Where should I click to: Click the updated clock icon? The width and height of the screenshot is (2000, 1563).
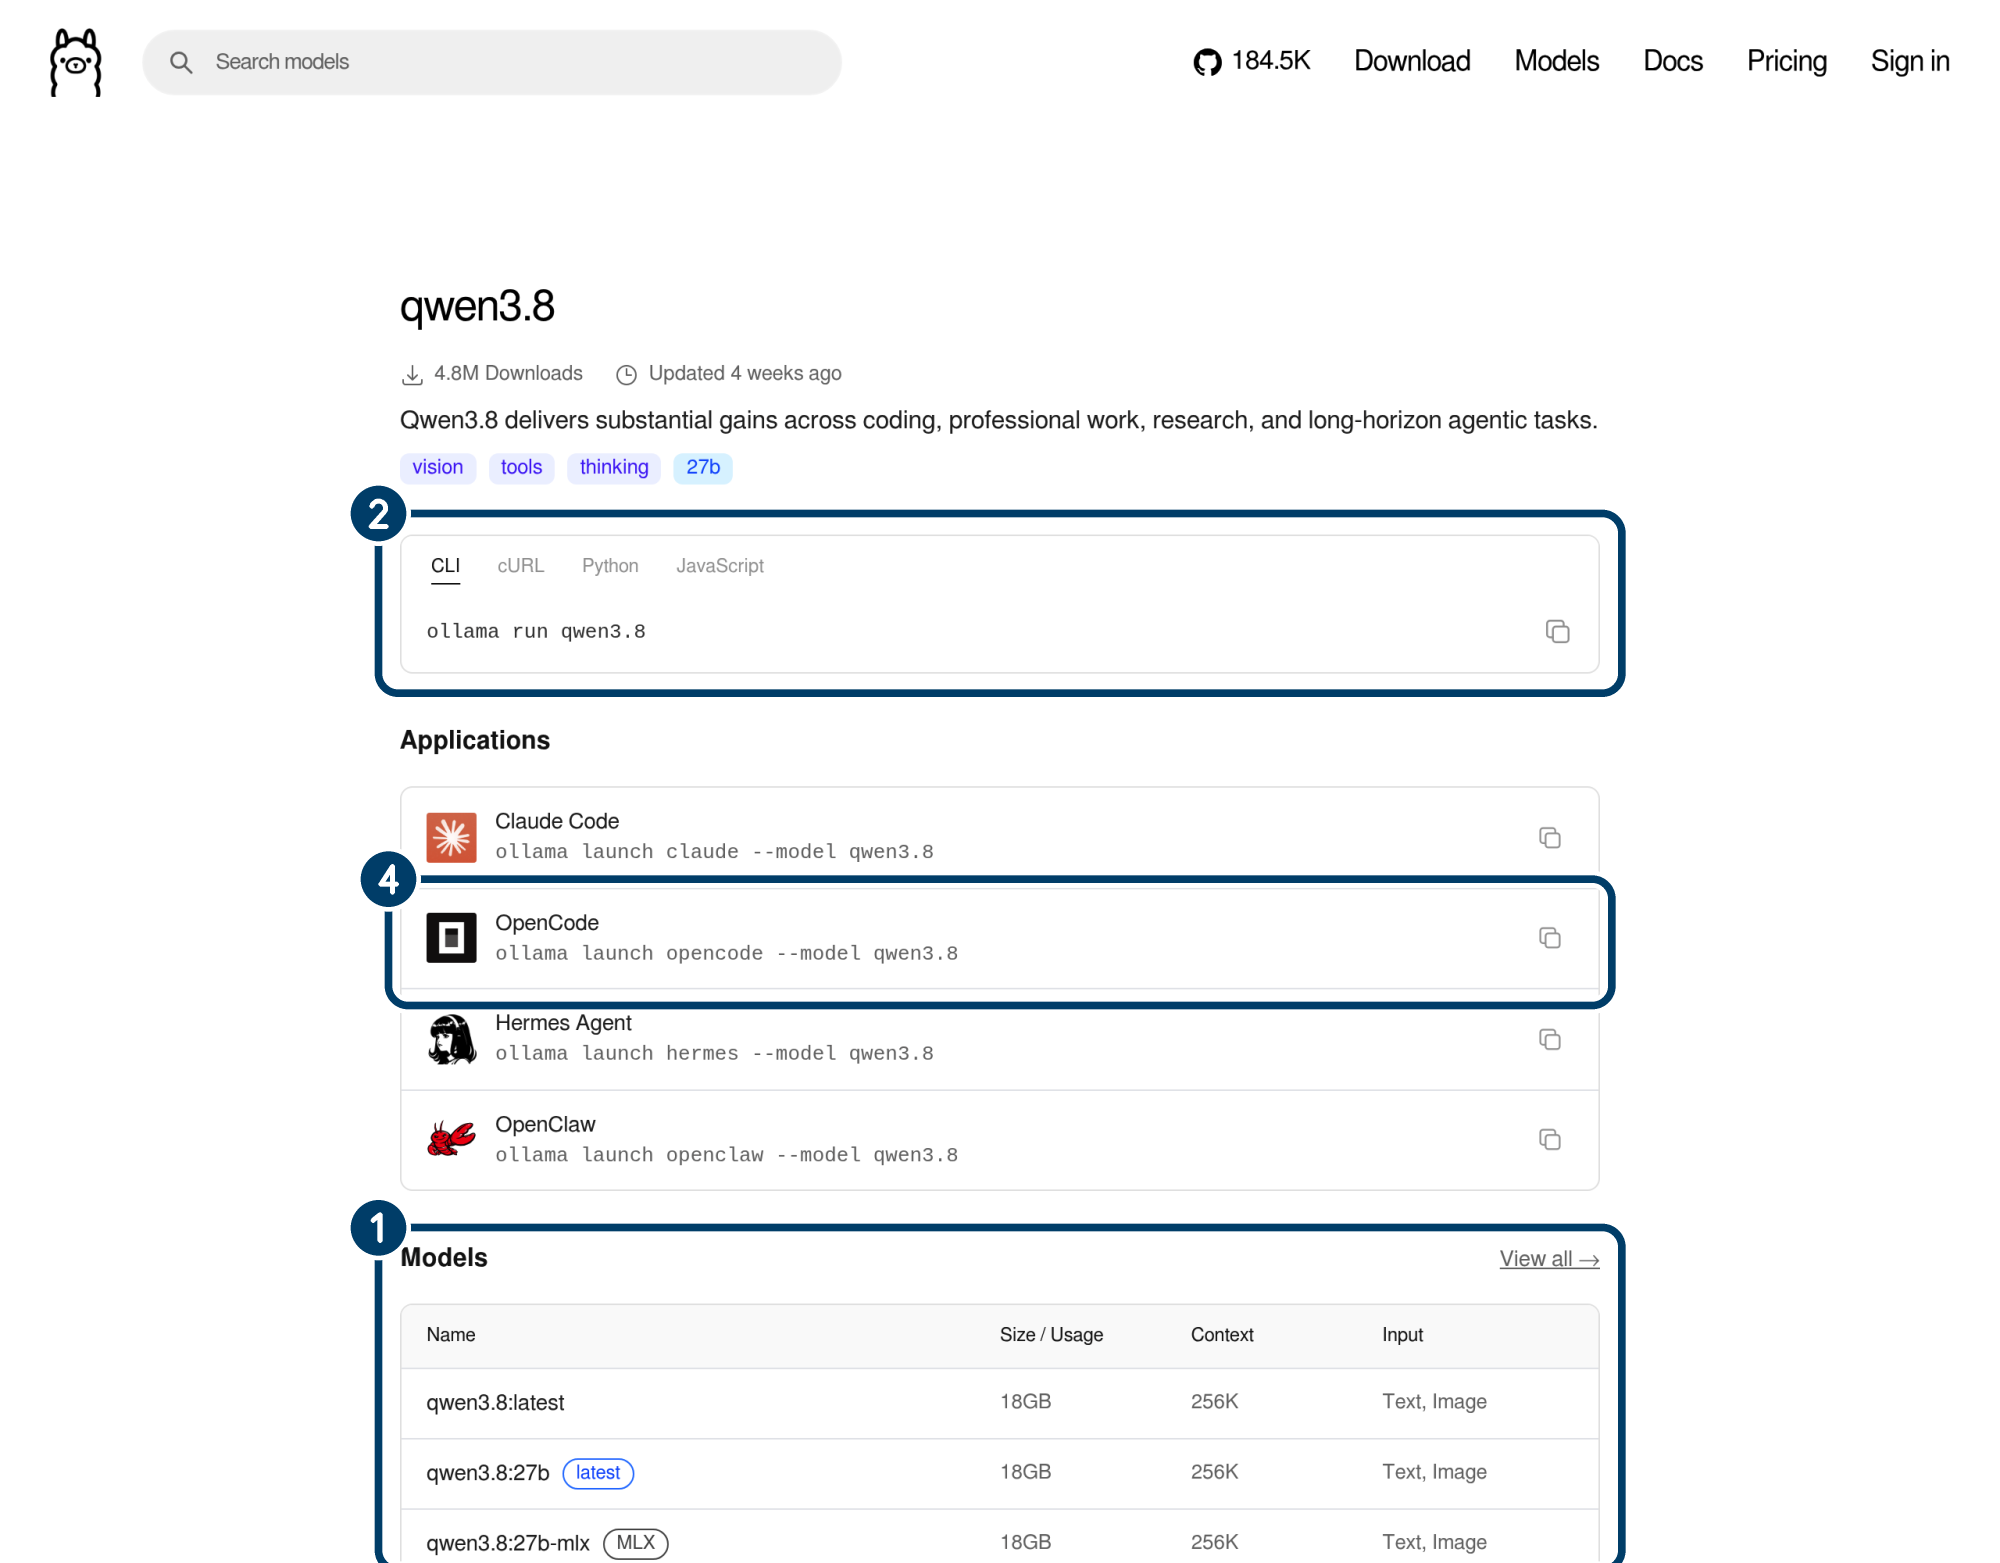(626, 374)
